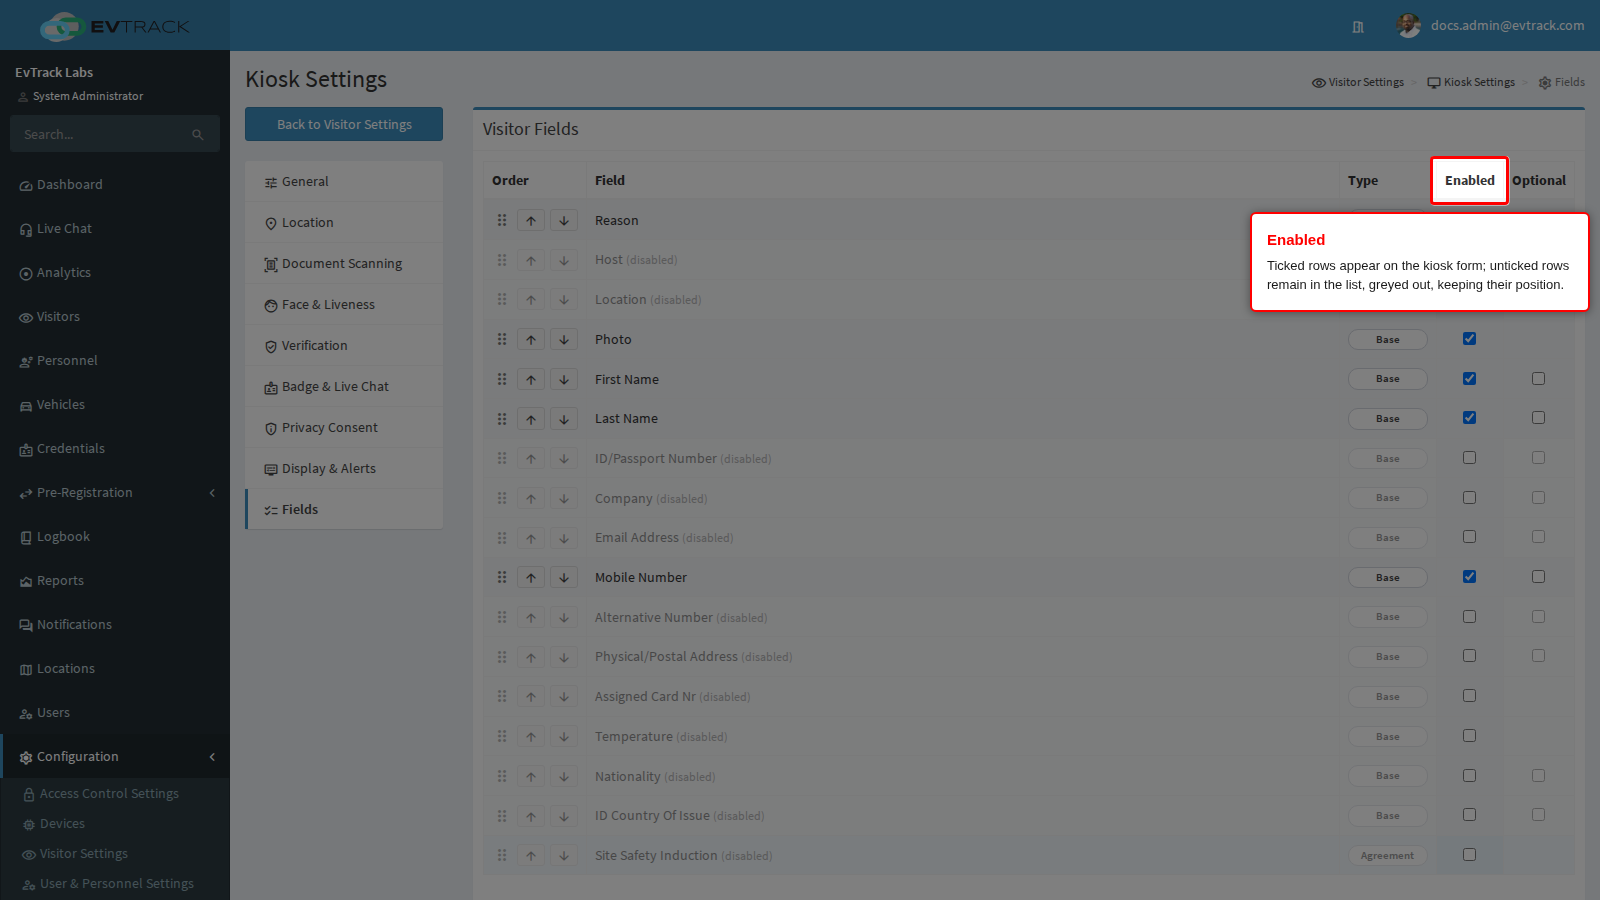Move Company field down
The width and height of the screenshot is (1600, 900).
(x=564, y=499)
